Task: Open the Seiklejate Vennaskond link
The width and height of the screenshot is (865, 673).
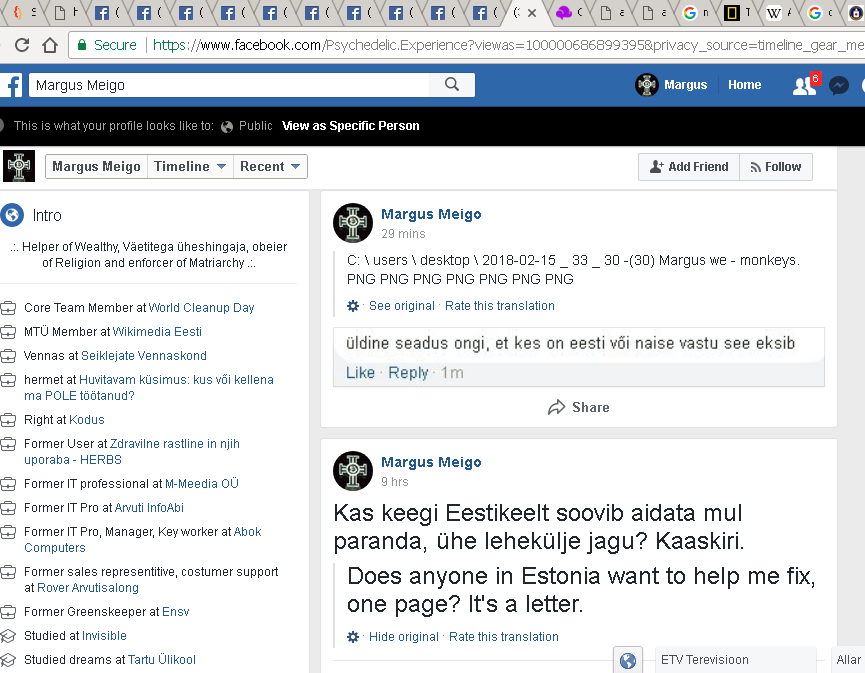Action: pos(144,356)
